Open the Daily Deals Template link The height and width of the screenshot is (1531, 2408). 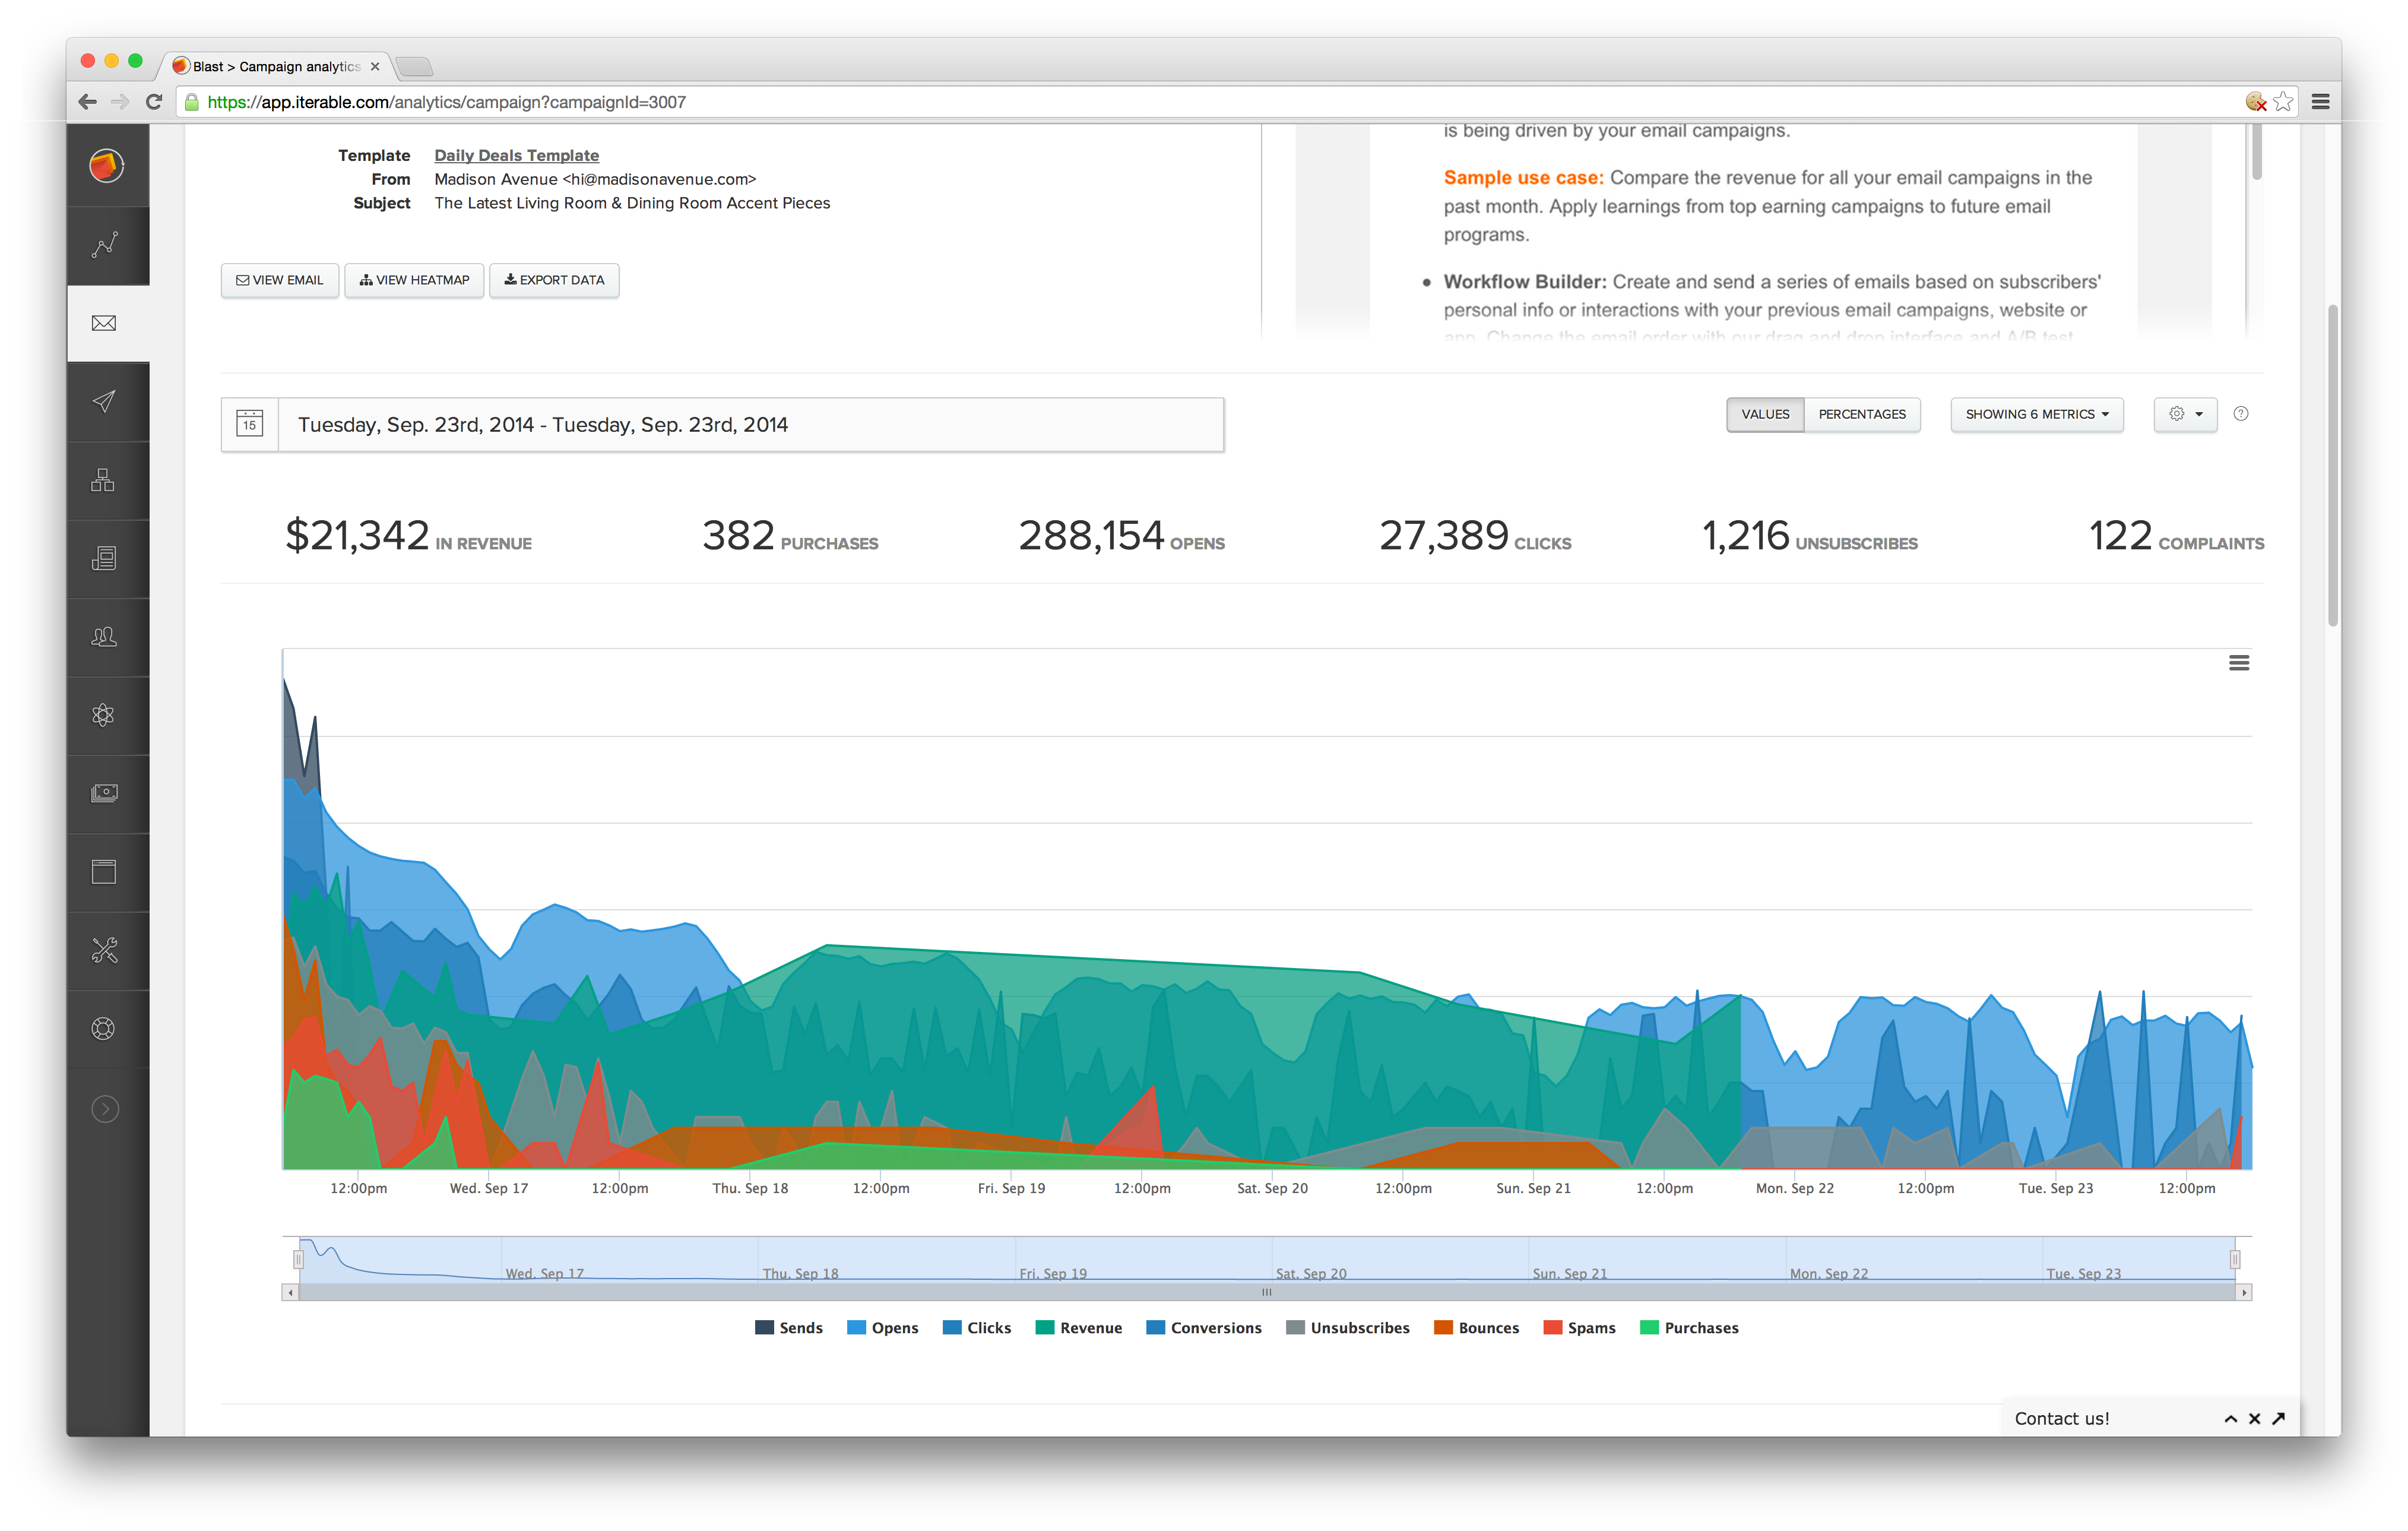click(516, 155)
